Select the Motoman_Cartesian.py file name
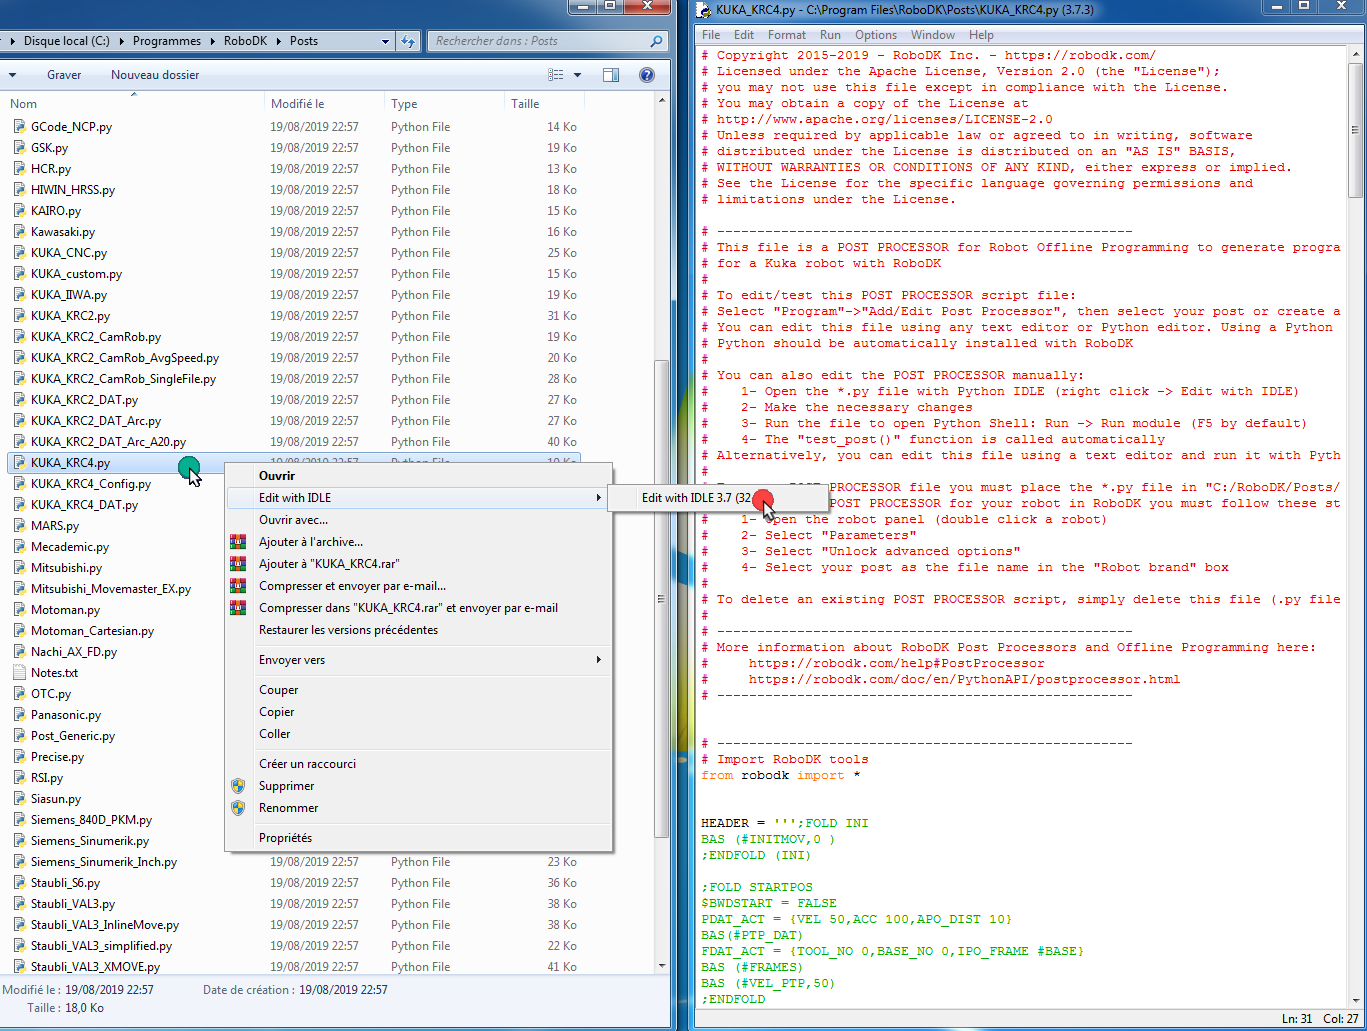This screenshot has height=1031, width=1367. click(92, 631)
